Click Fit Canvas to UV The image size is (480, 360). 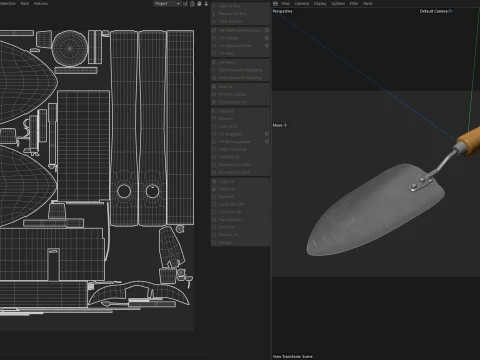click(x=240, y=102)
